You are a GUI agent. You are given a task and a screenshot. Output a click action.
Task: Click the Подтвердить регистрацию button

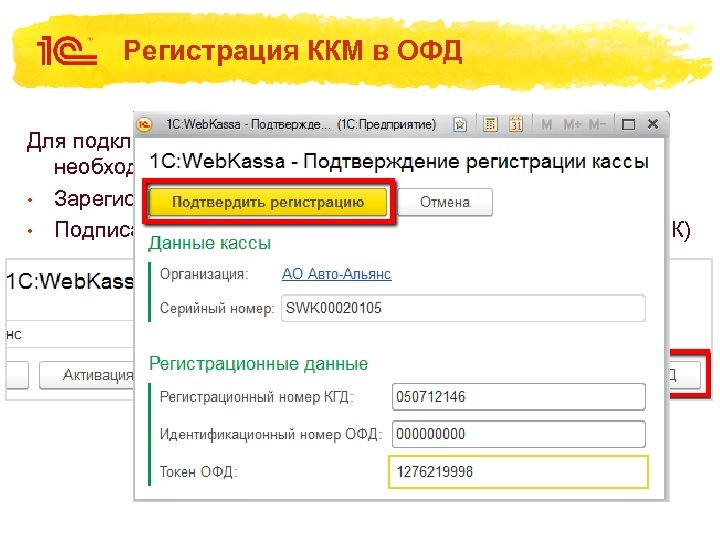pos(268,202)
